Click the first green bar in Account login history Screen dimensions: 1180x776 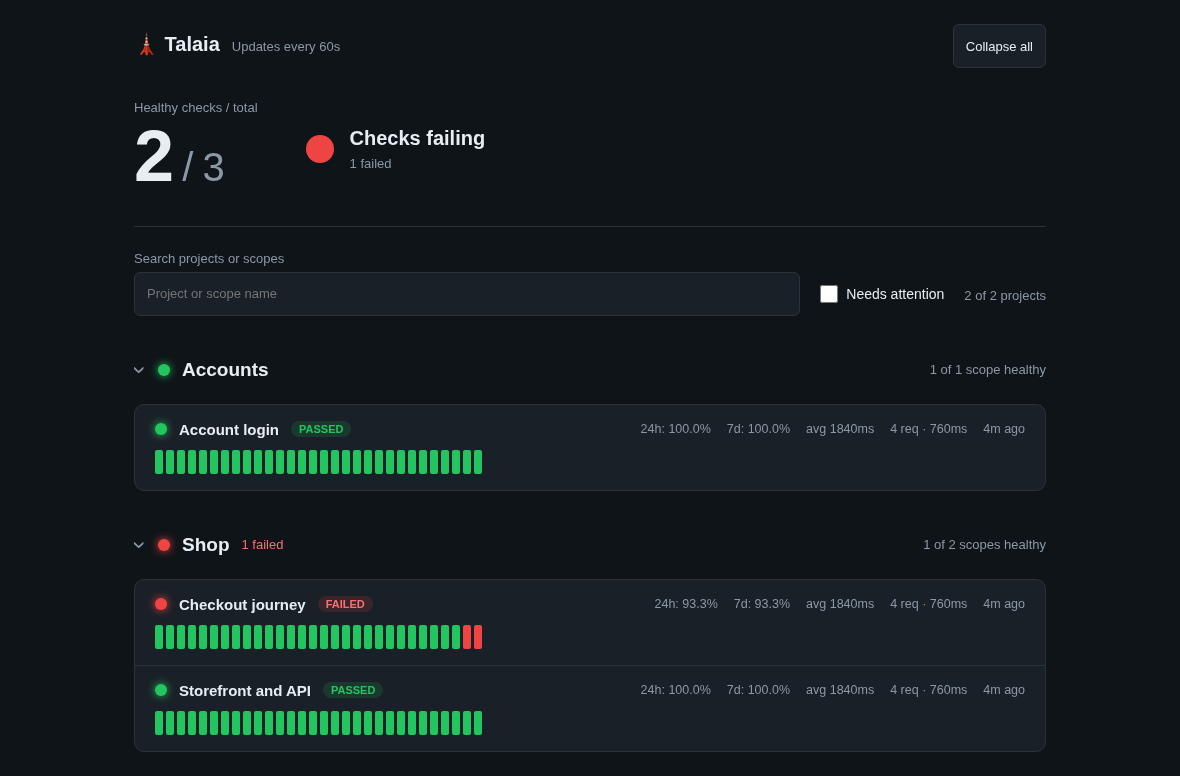159,462
